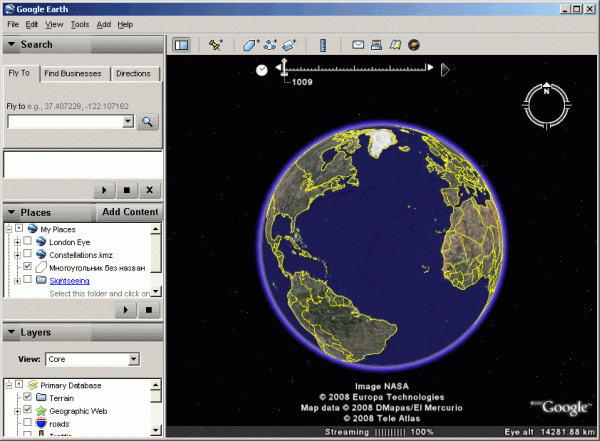Open the Help menu
The height and width of the screenshot is (441, 600).
pos(125,24)
